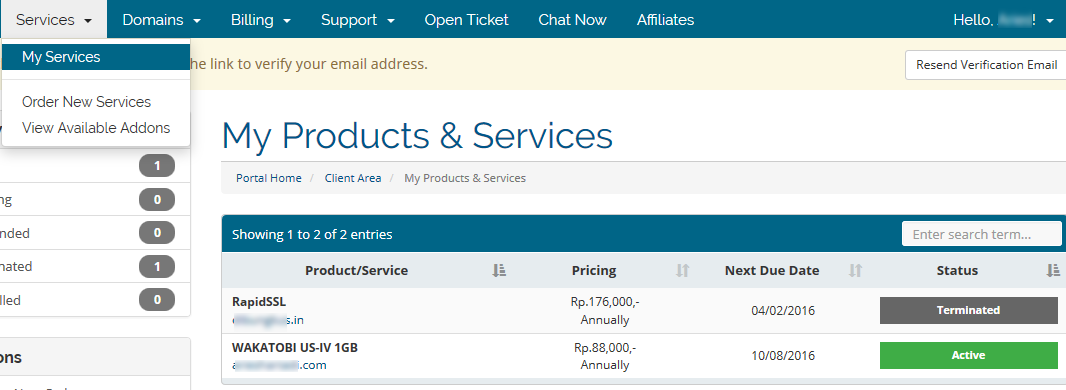Select the 10/08/2016 due date
This screenshot has width=1066, height=390.
pos(783,355)
